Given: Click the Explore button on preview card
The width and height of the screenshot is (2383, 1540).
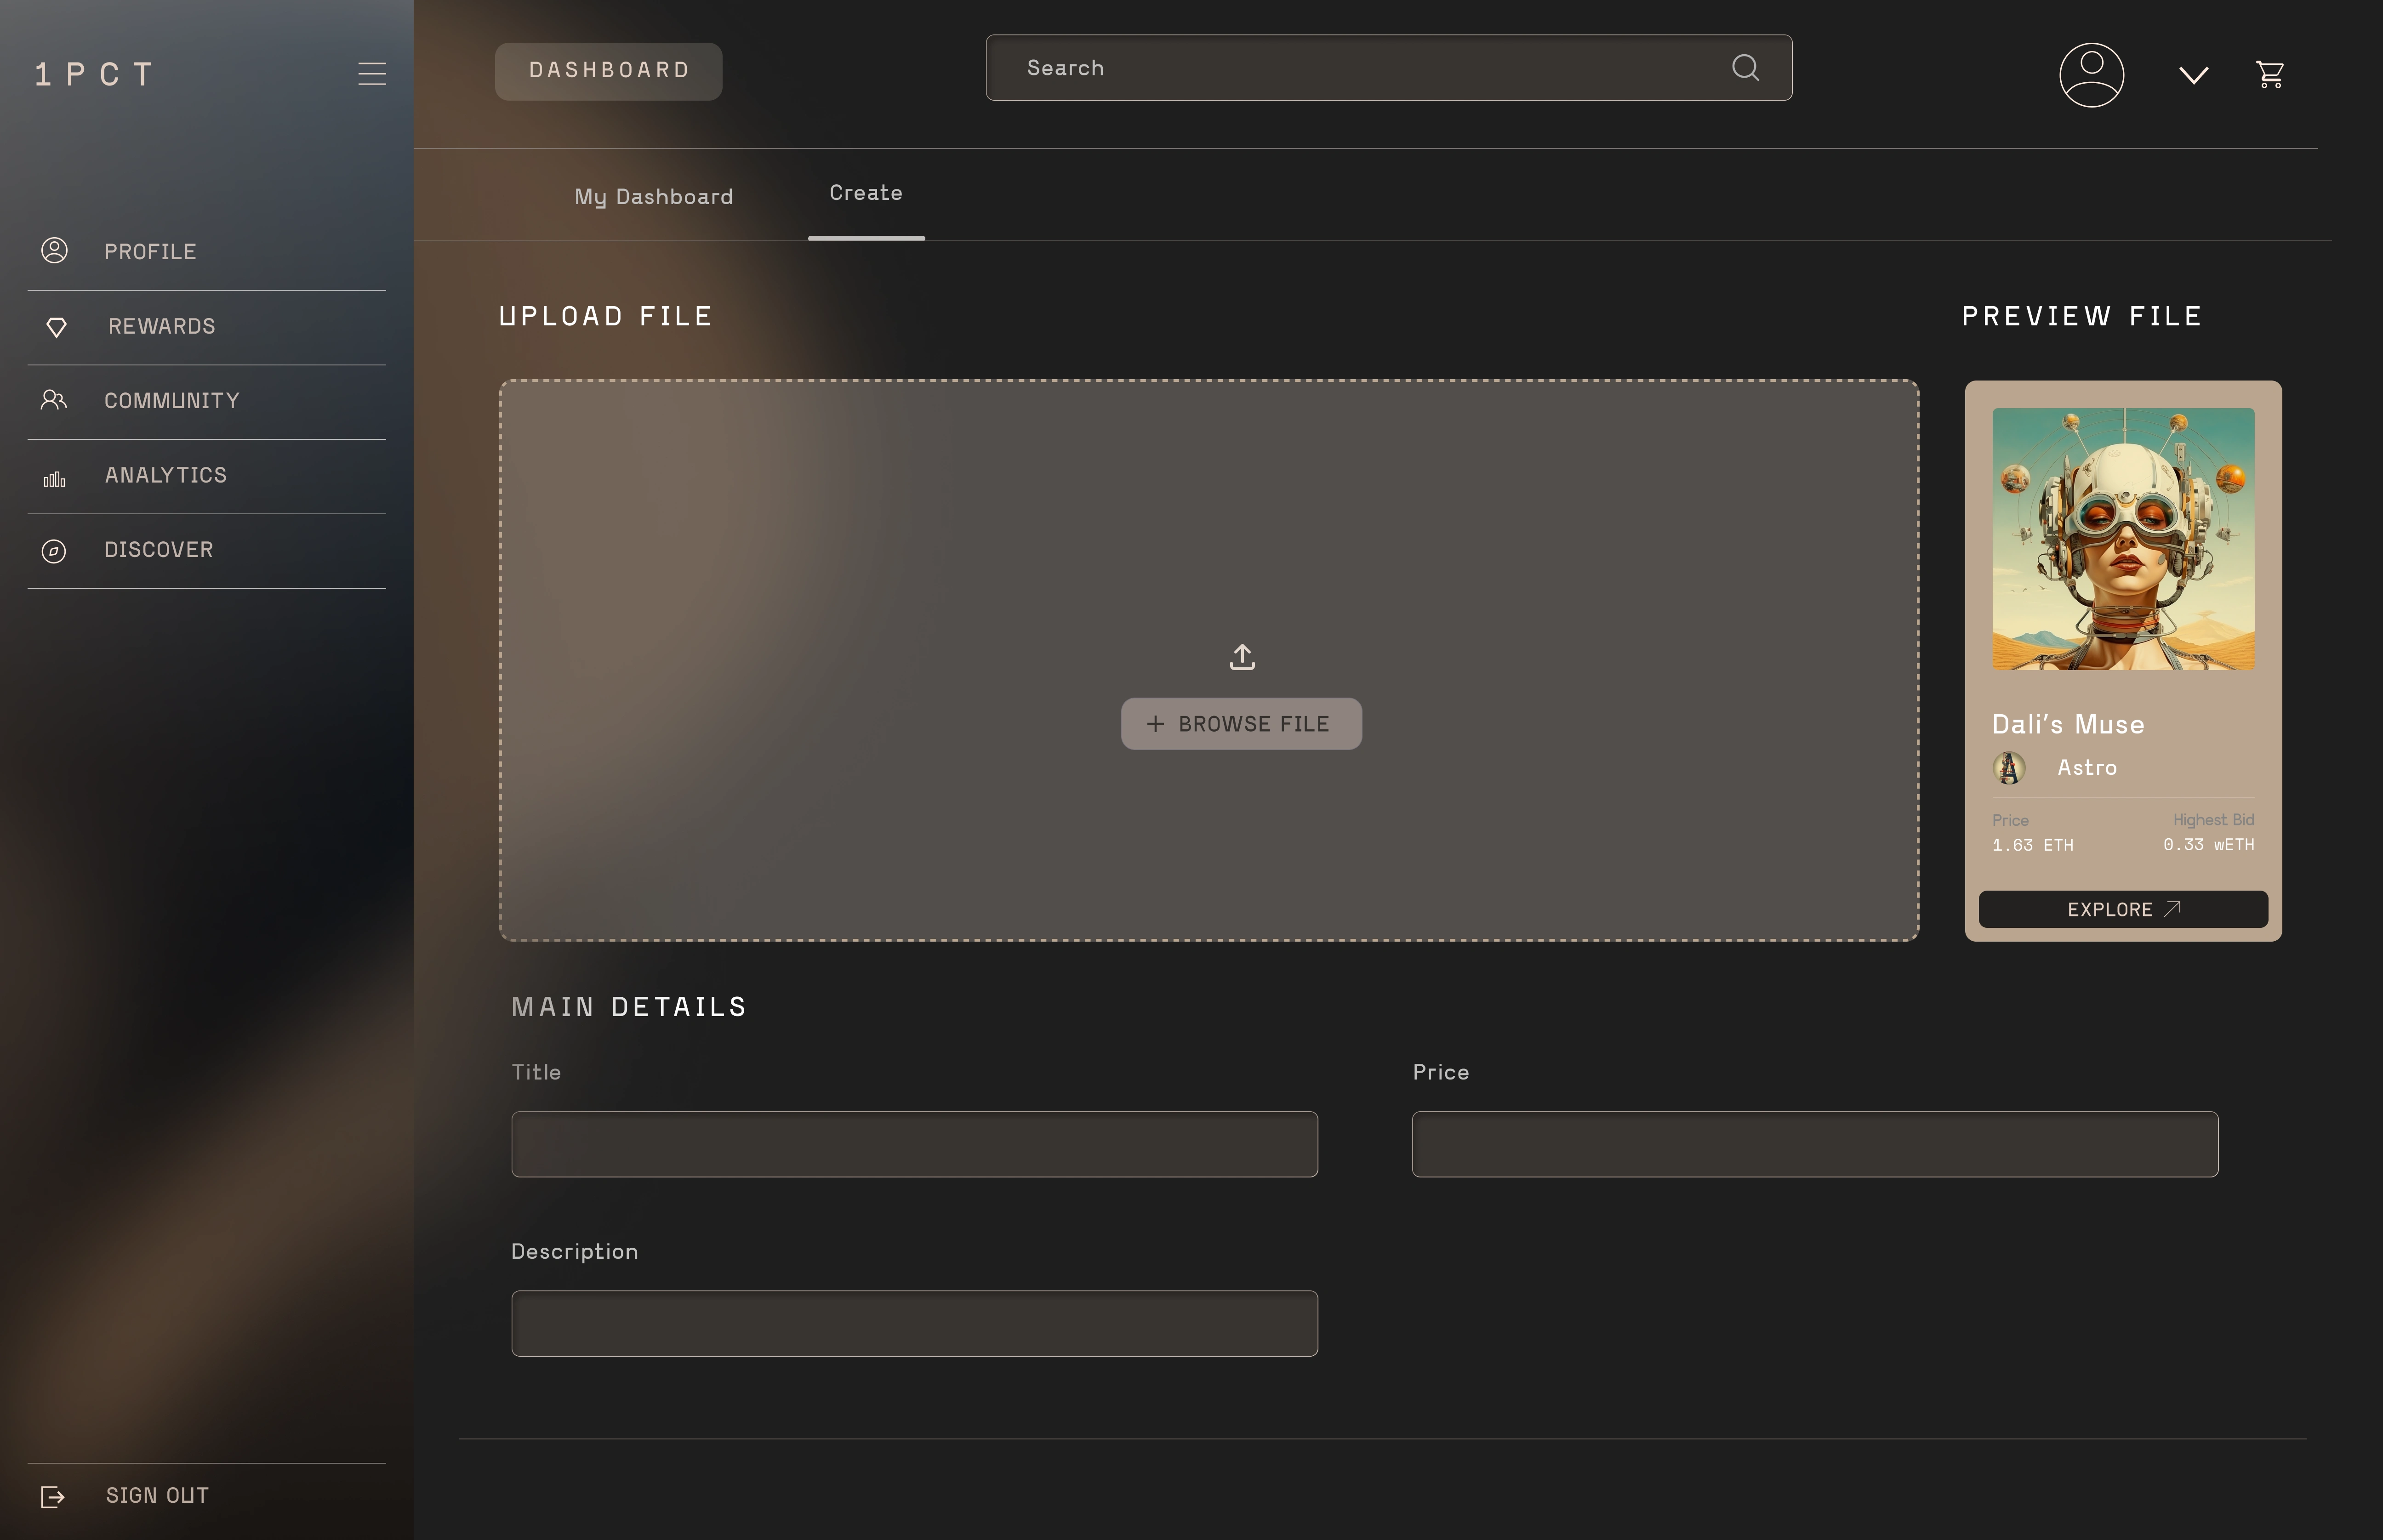Looking at the screenshot, I should click(2122, 909).
